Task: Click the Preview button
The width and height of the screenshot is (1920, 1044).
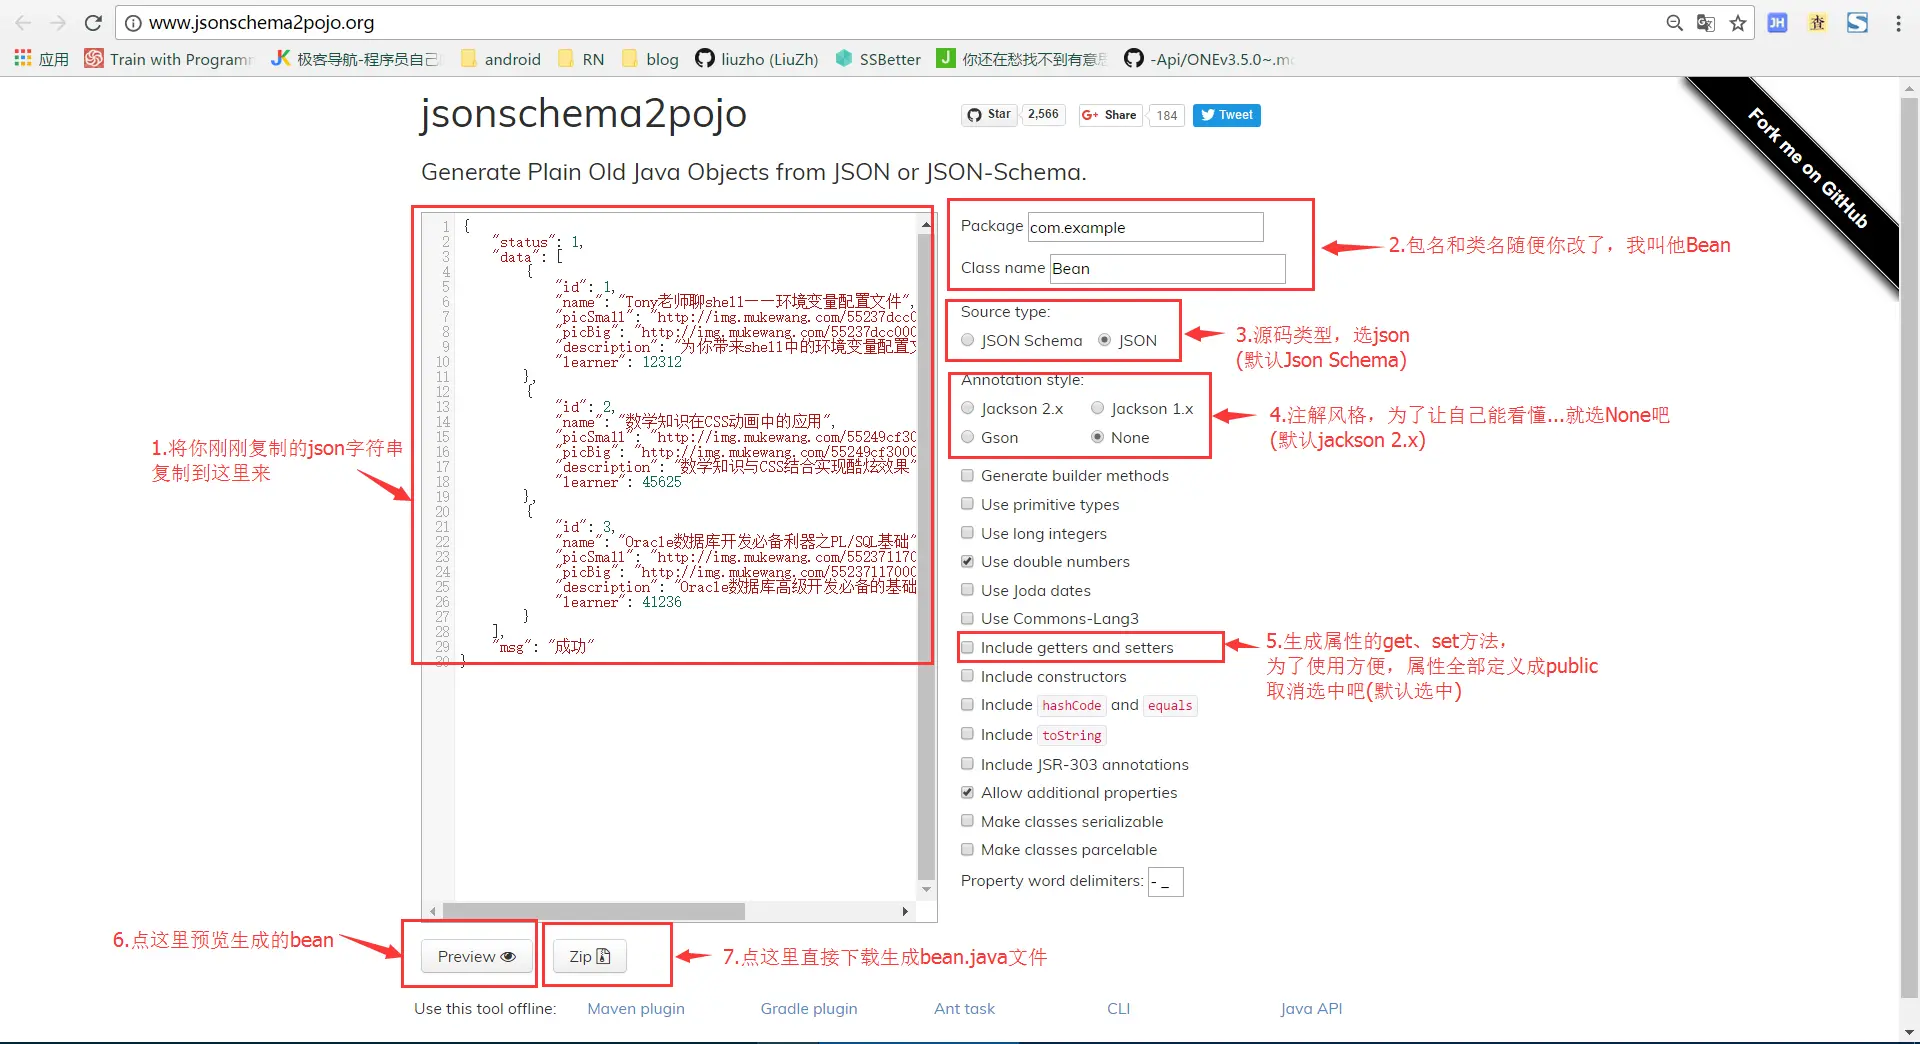Action: 476,957
